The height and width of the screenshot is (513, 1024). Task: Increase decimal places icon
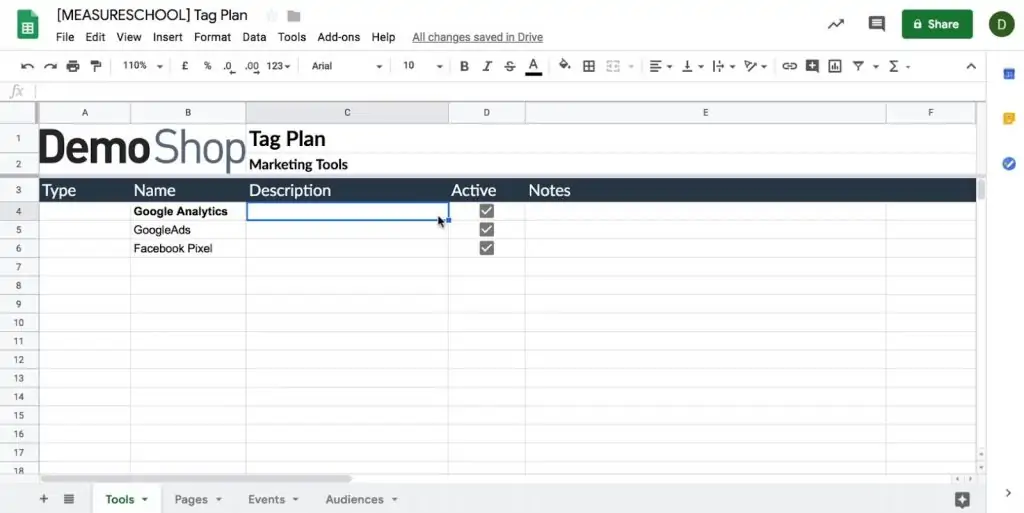pyautogui.click(x=251, y=67)
